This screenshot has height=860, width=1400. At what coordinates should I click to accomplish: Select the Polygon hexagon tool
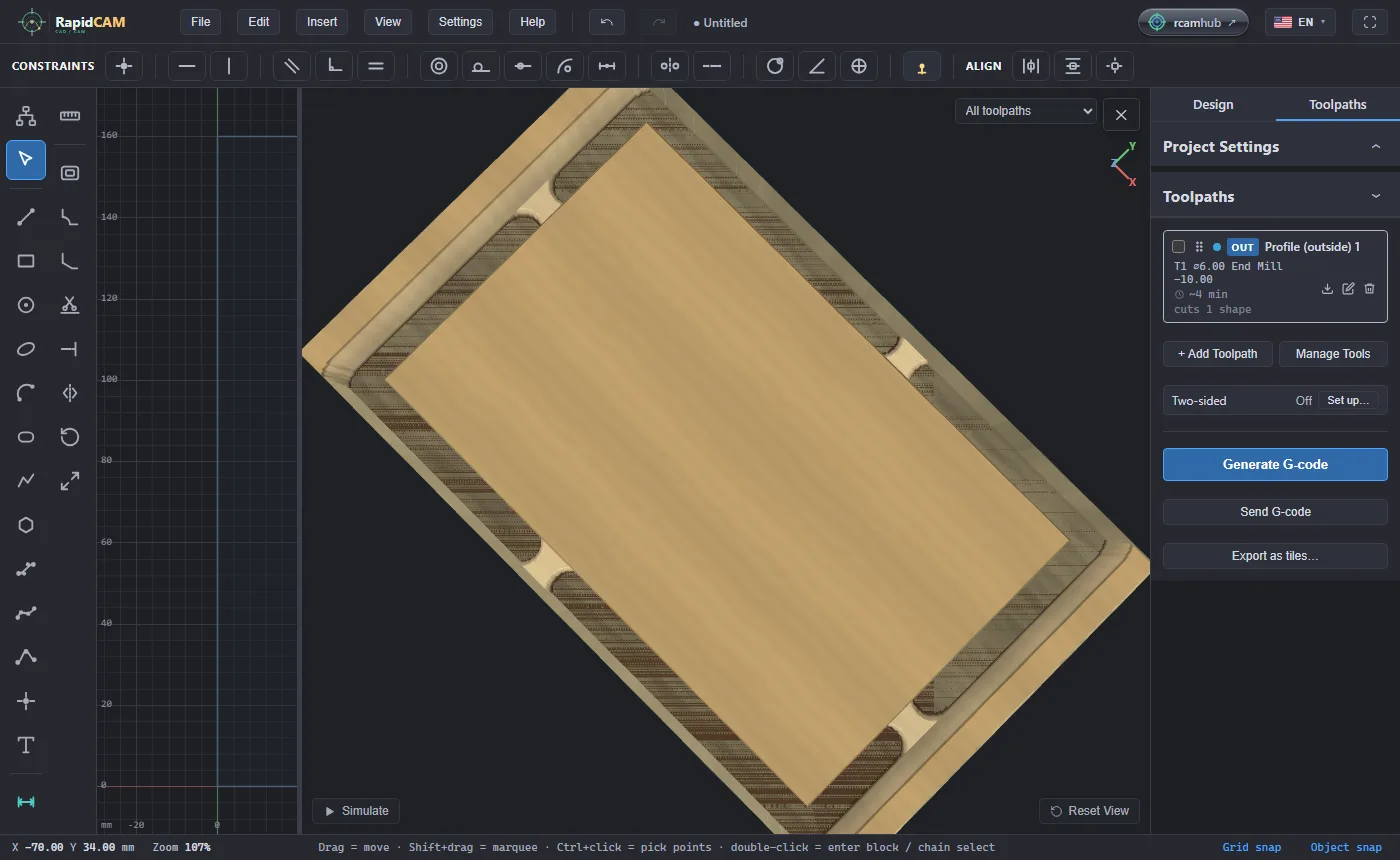coord(26,525)
